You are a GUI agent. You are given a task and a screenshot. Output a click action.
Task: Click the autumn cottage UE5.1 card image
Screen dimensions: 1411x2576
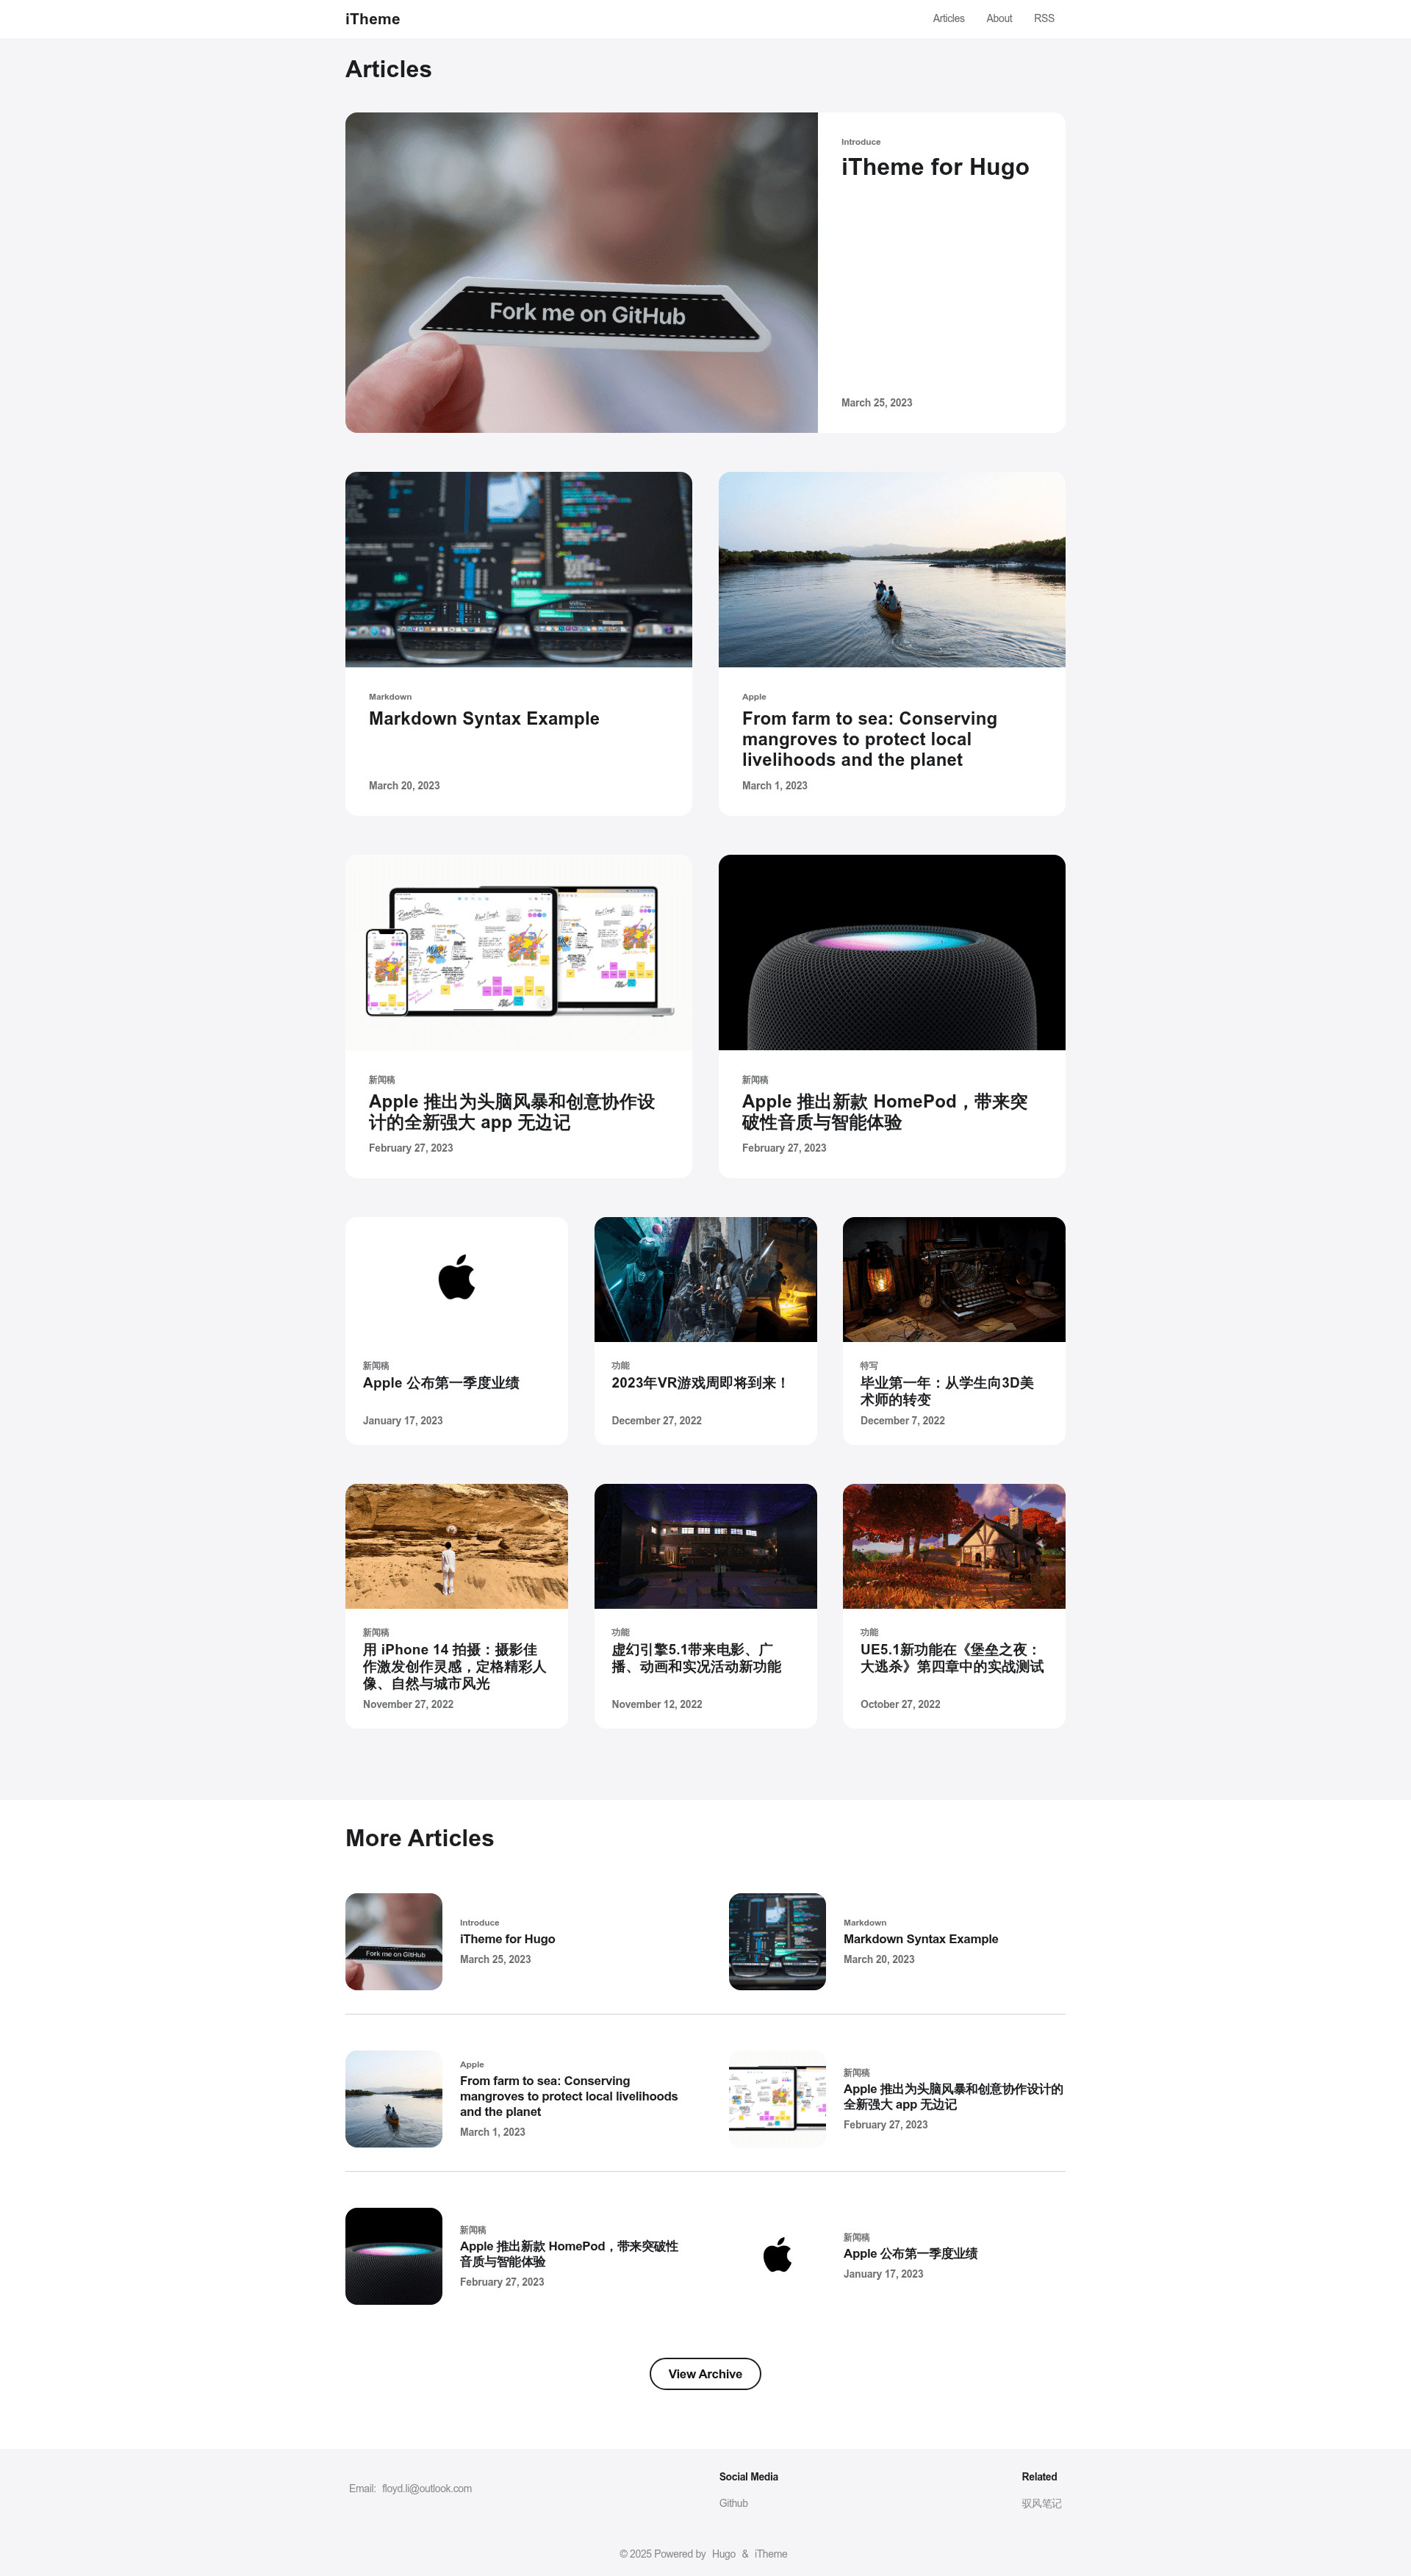click(x=953, y=1546)
